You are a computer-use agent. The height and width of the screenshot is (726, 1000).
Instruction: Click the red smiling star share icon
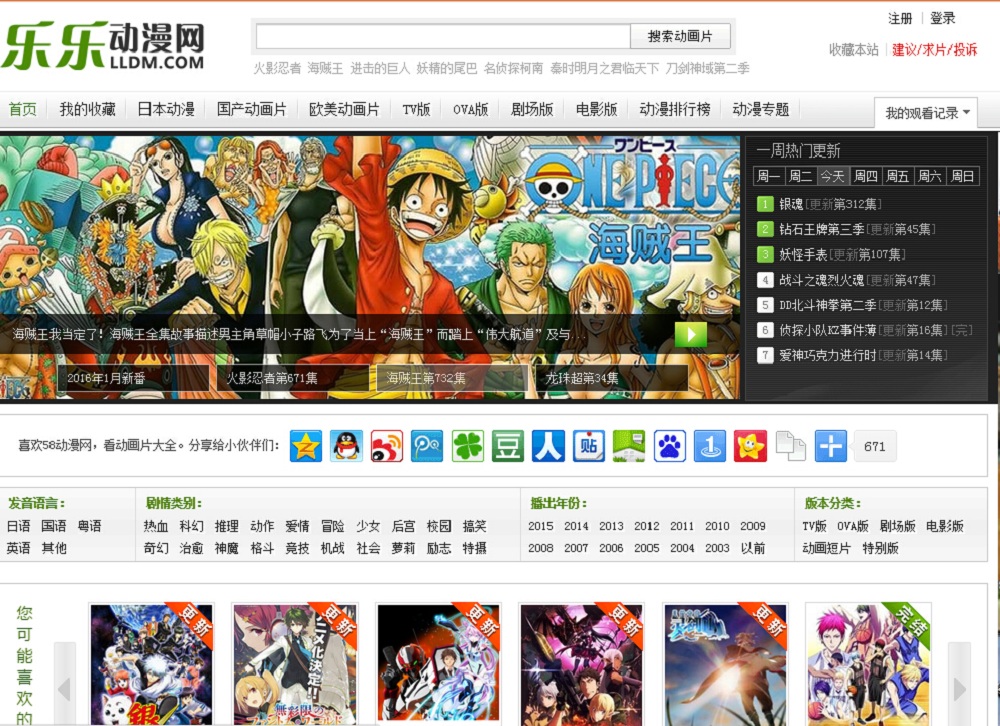[x=751, y=445]
